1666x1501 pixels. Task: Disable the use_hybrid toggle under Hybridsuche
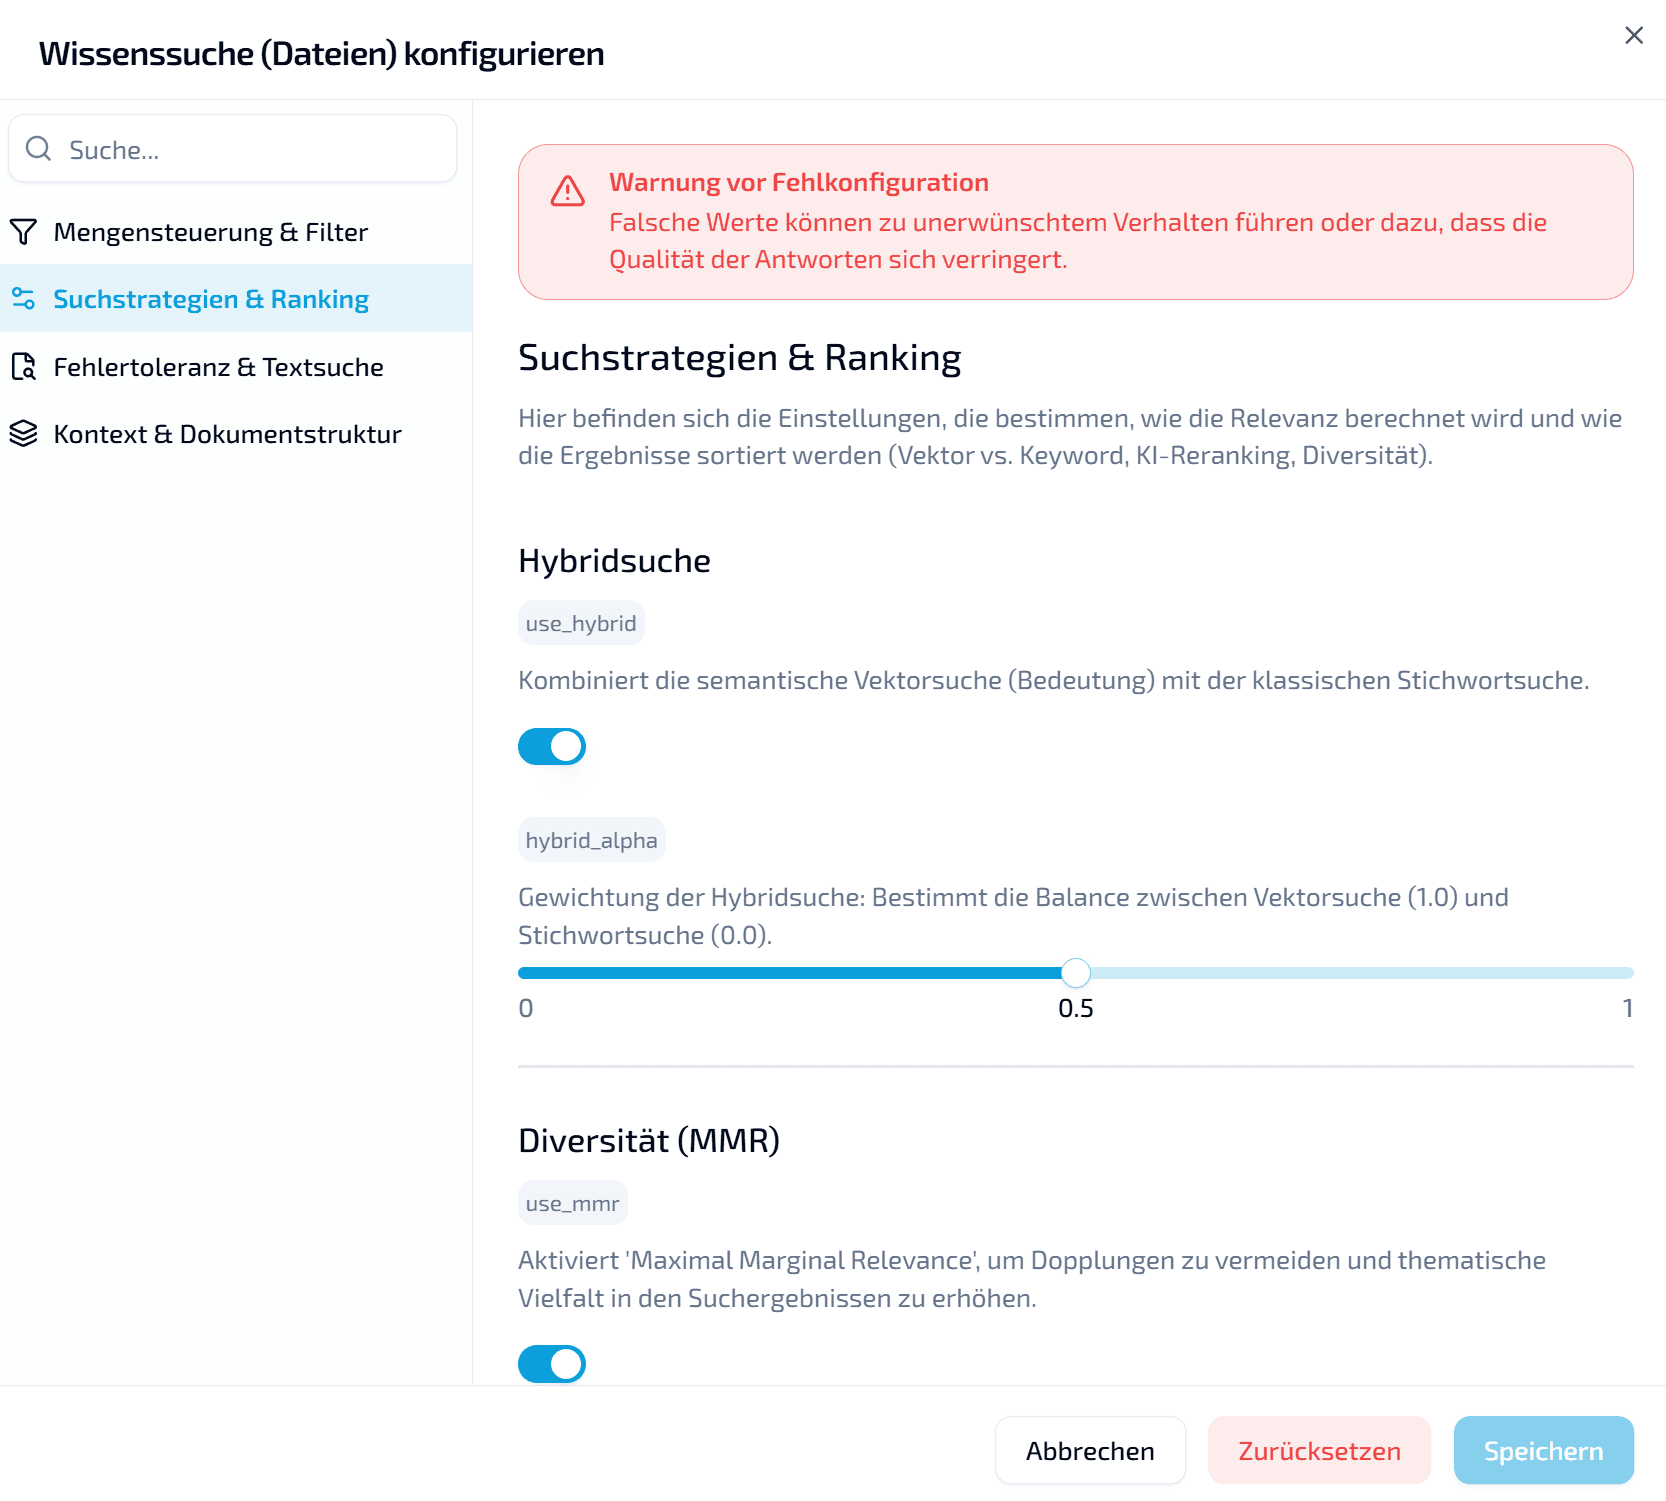coord(552,746)
